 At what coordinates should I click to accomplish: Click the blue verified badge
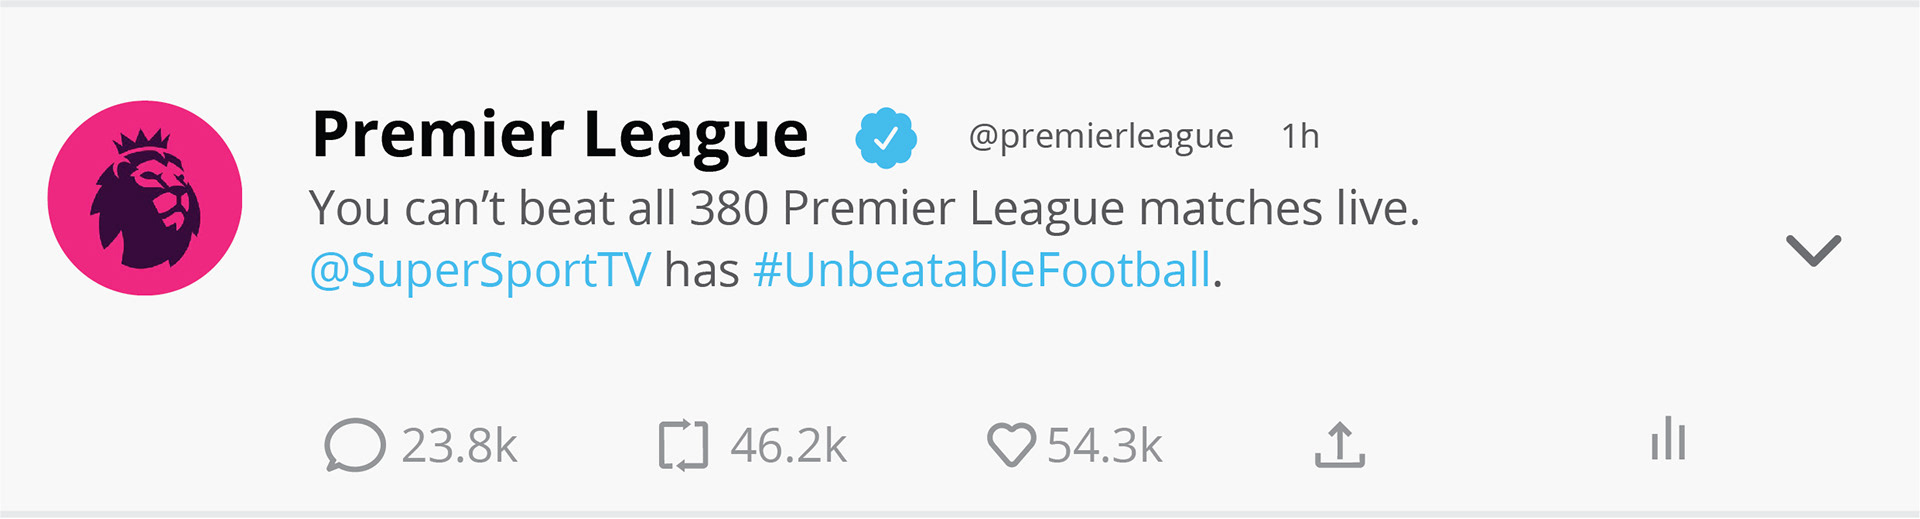pos(886,138)
